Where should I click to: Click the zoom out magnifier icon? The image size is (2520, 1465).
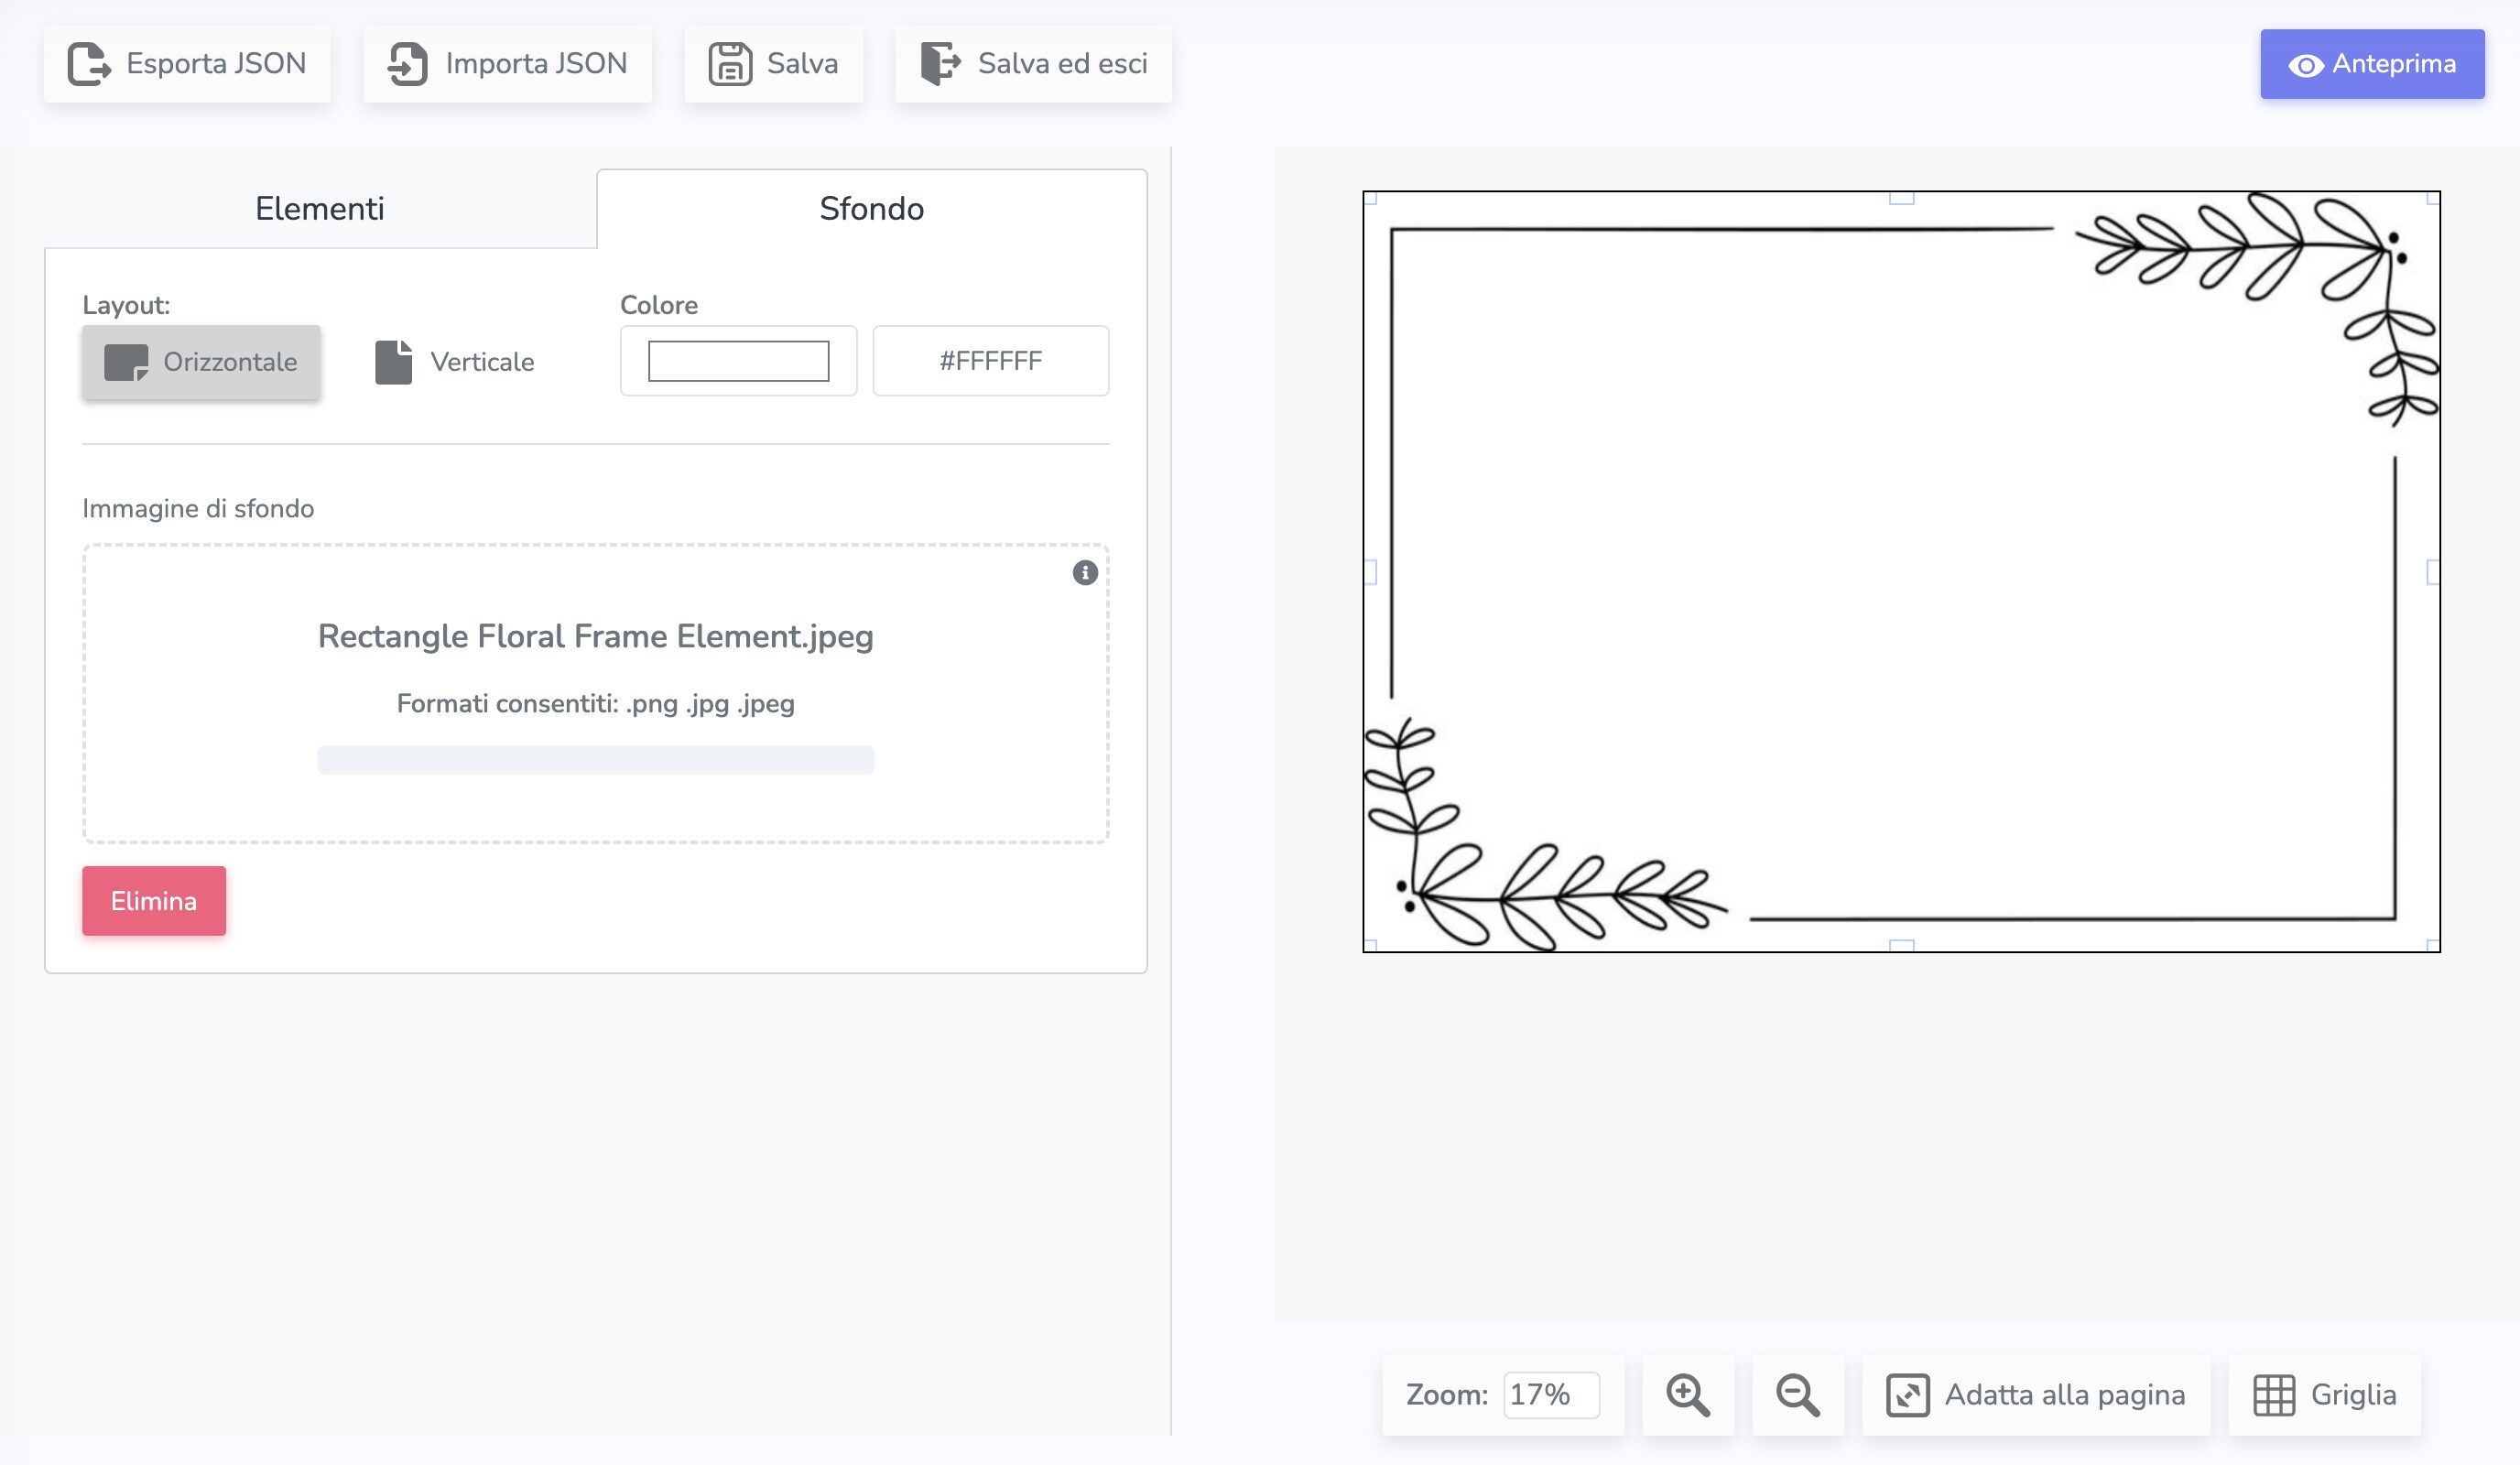tap(1797, 1394)
